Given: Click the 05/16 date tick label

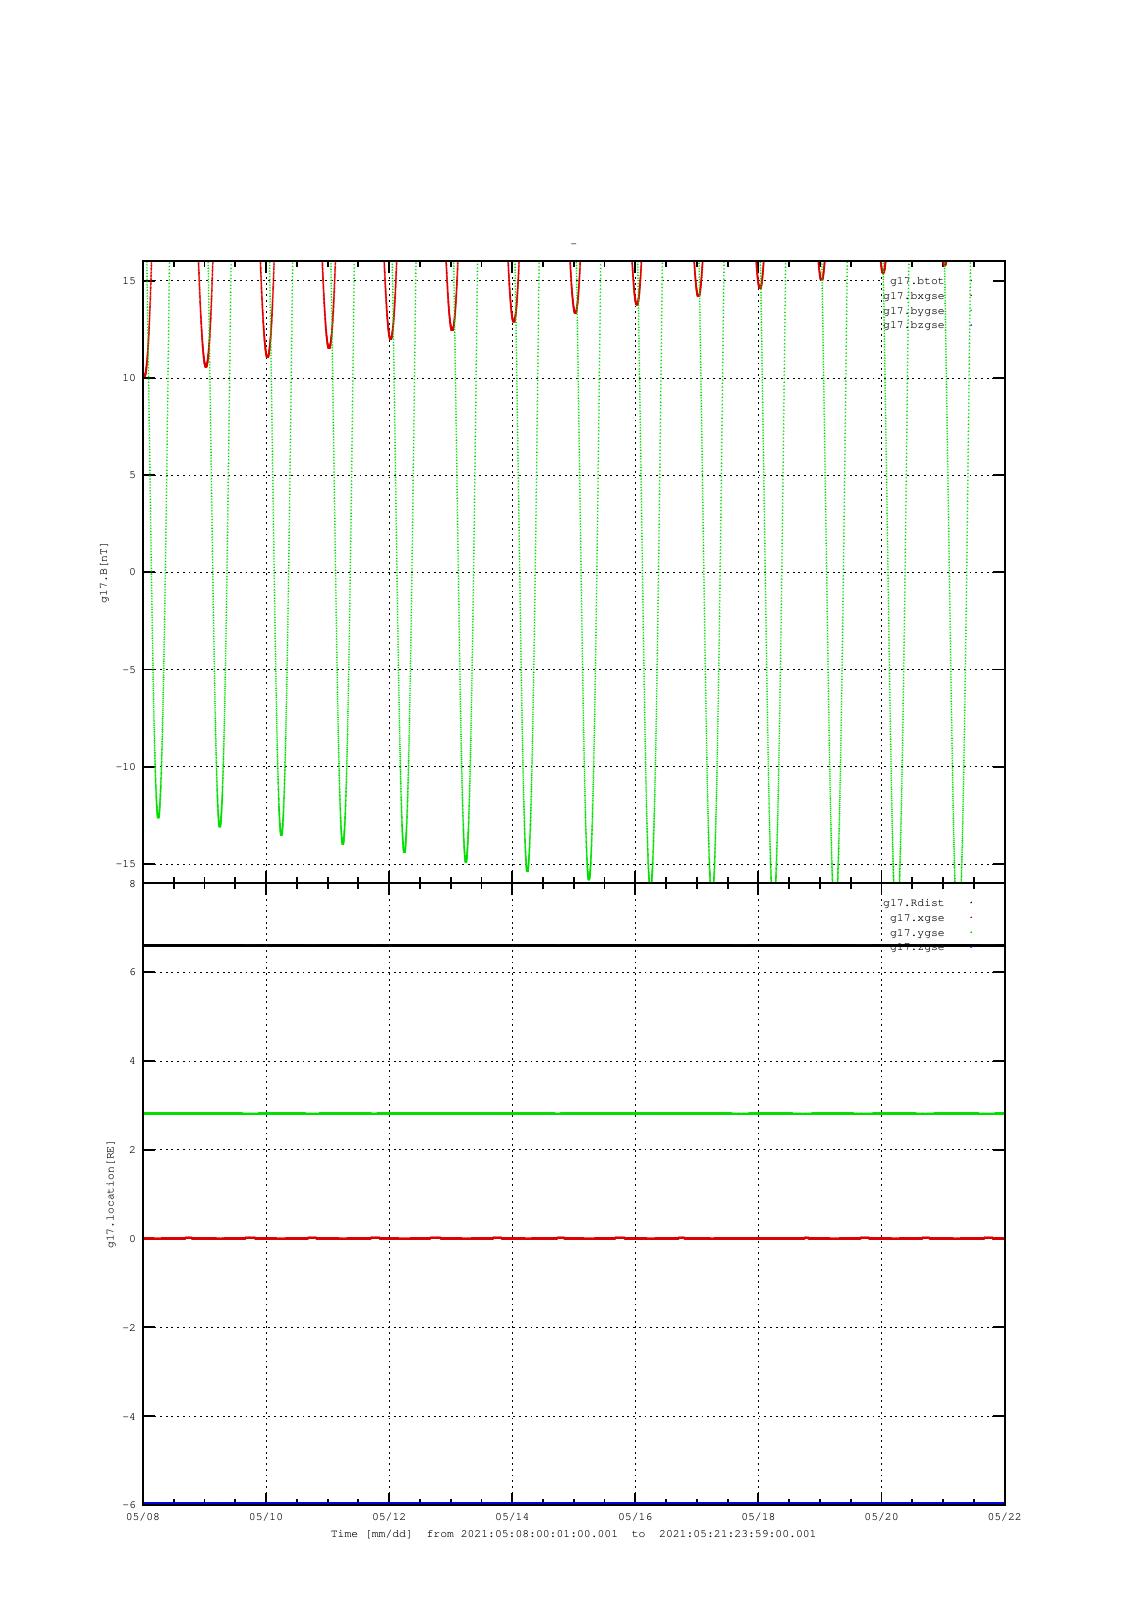Looking at the screenshot, I should tap(635, 1517).
